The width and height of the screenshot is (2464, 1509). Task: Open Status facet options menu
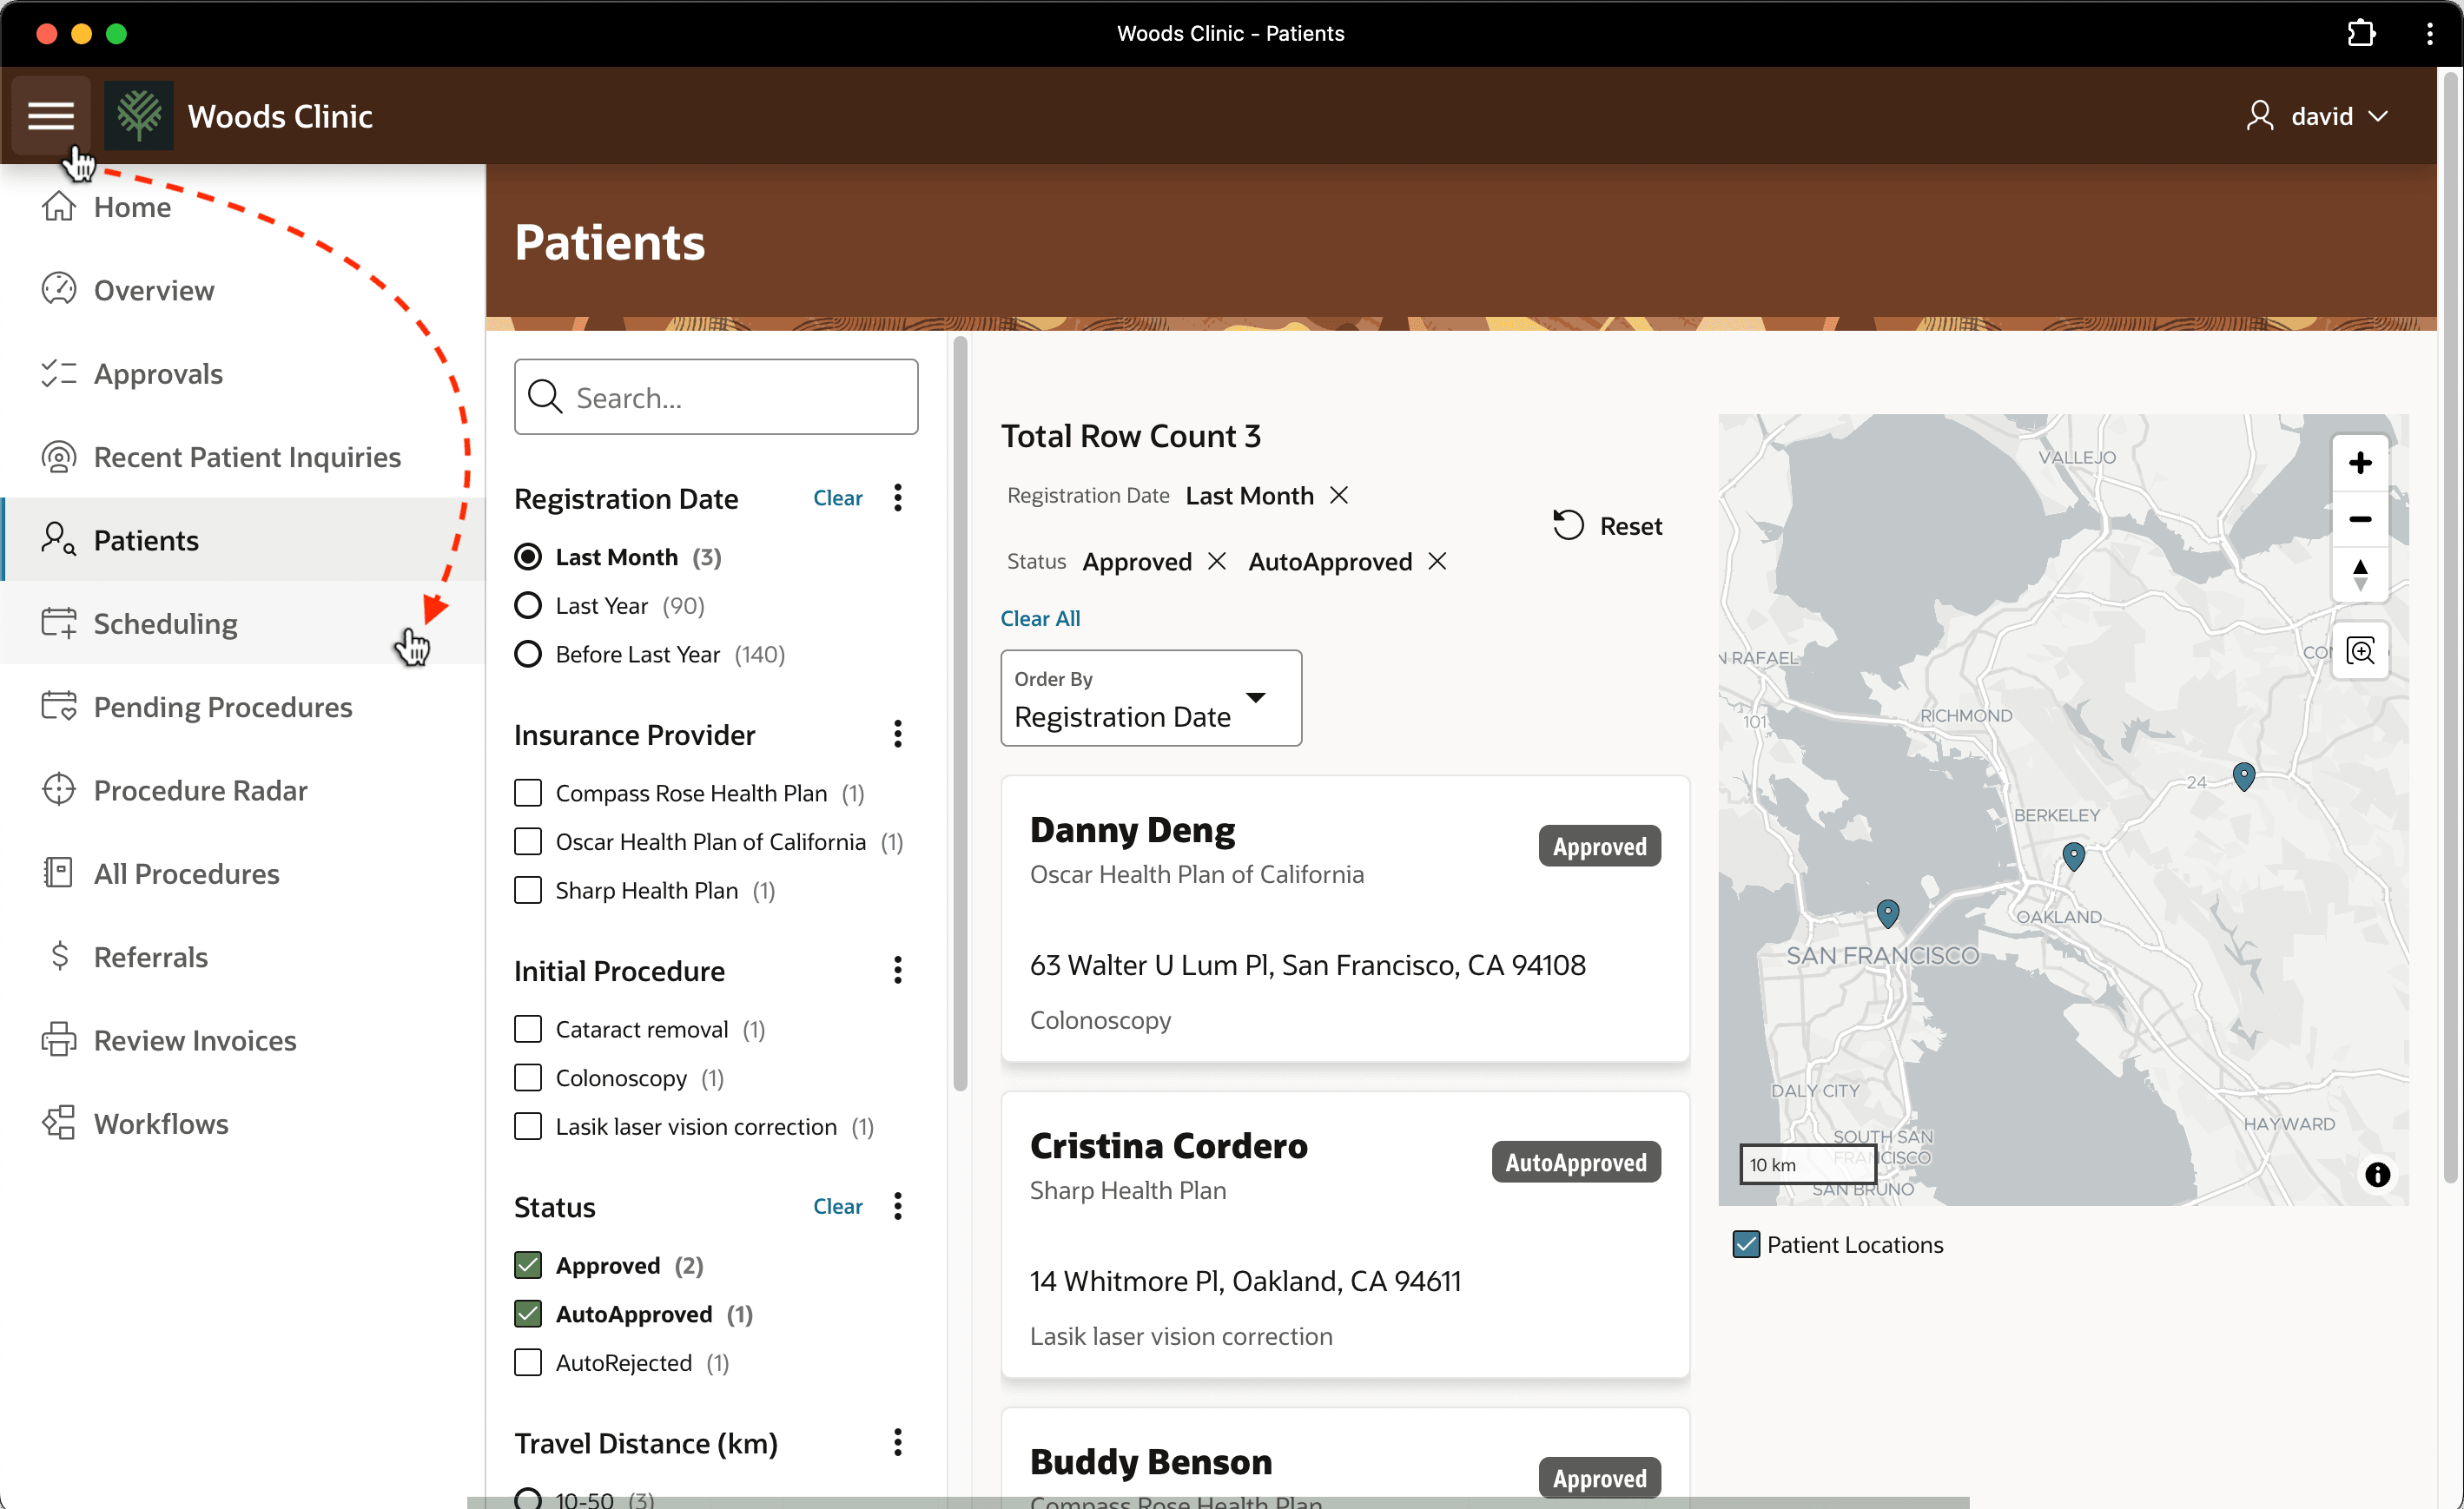click(x=897, y=1206)
